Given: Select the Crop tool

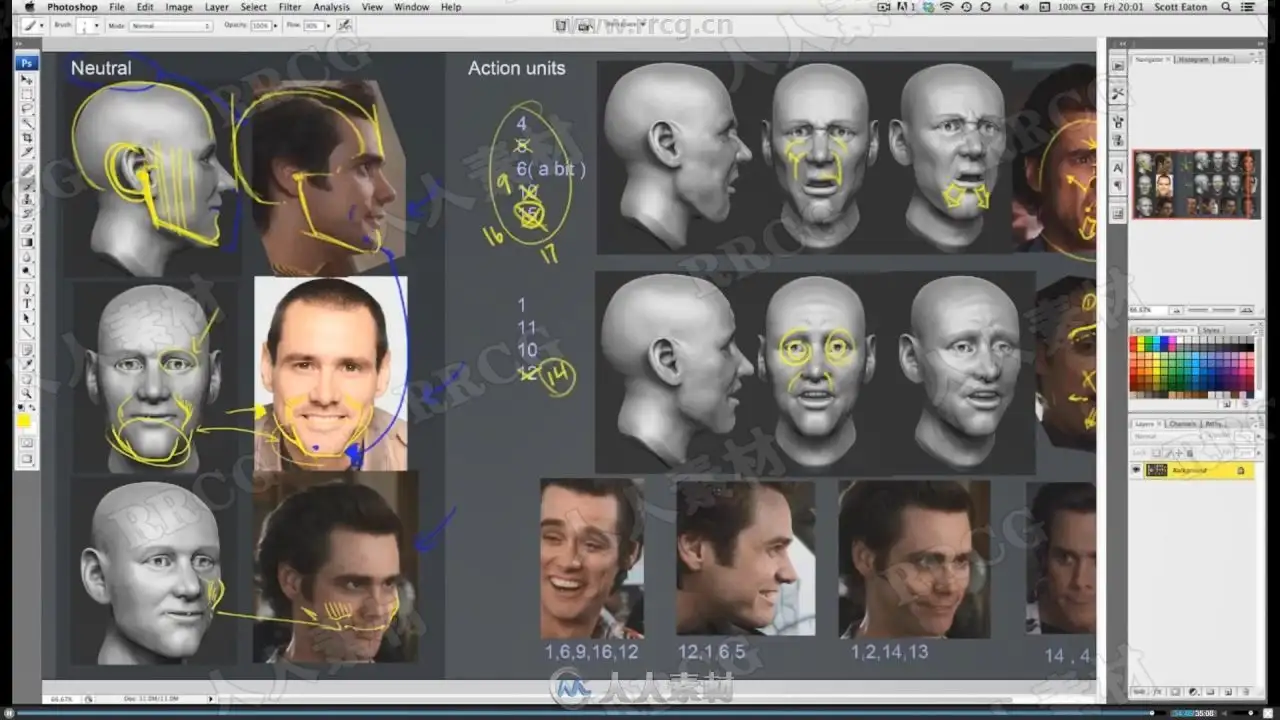Looking at the screenshot, I should coord(27,136).
